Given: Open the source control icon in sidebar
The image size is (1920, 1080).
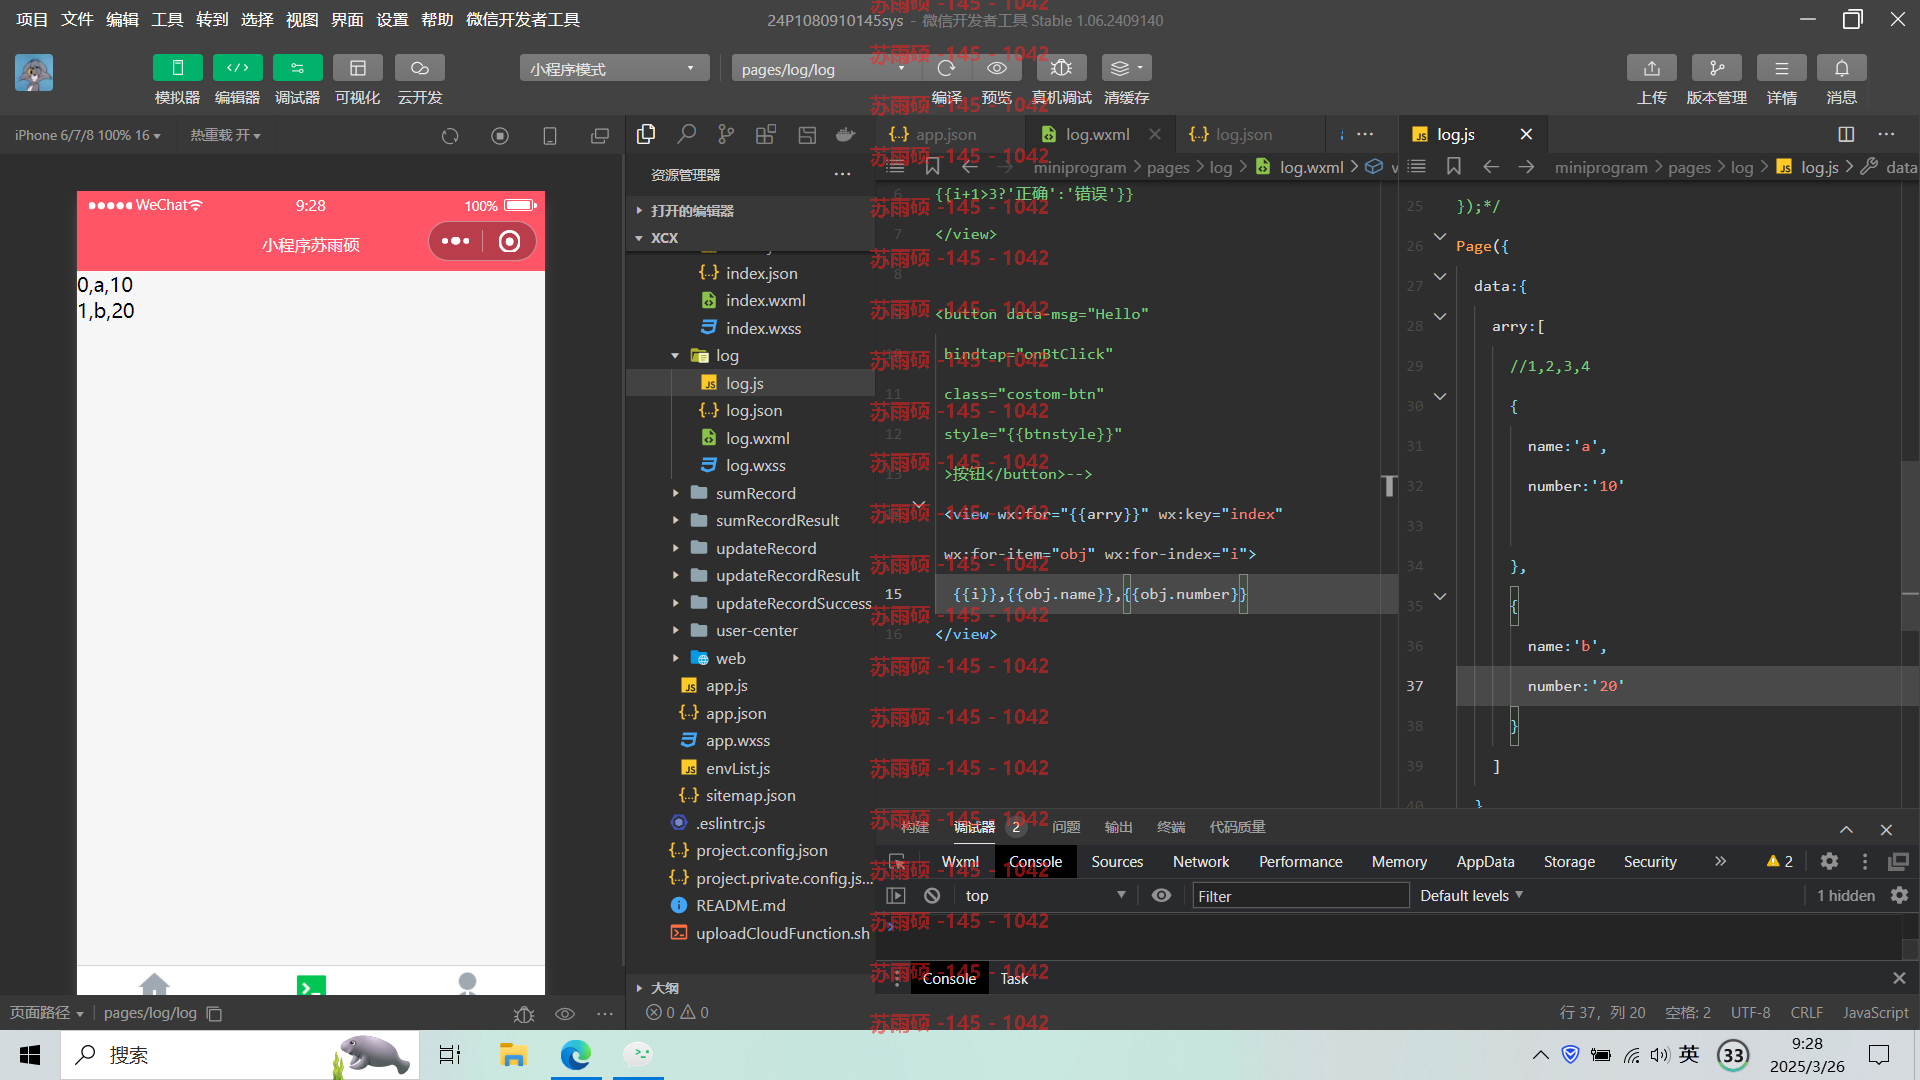Looking at the screenshot, I should 726,134.
